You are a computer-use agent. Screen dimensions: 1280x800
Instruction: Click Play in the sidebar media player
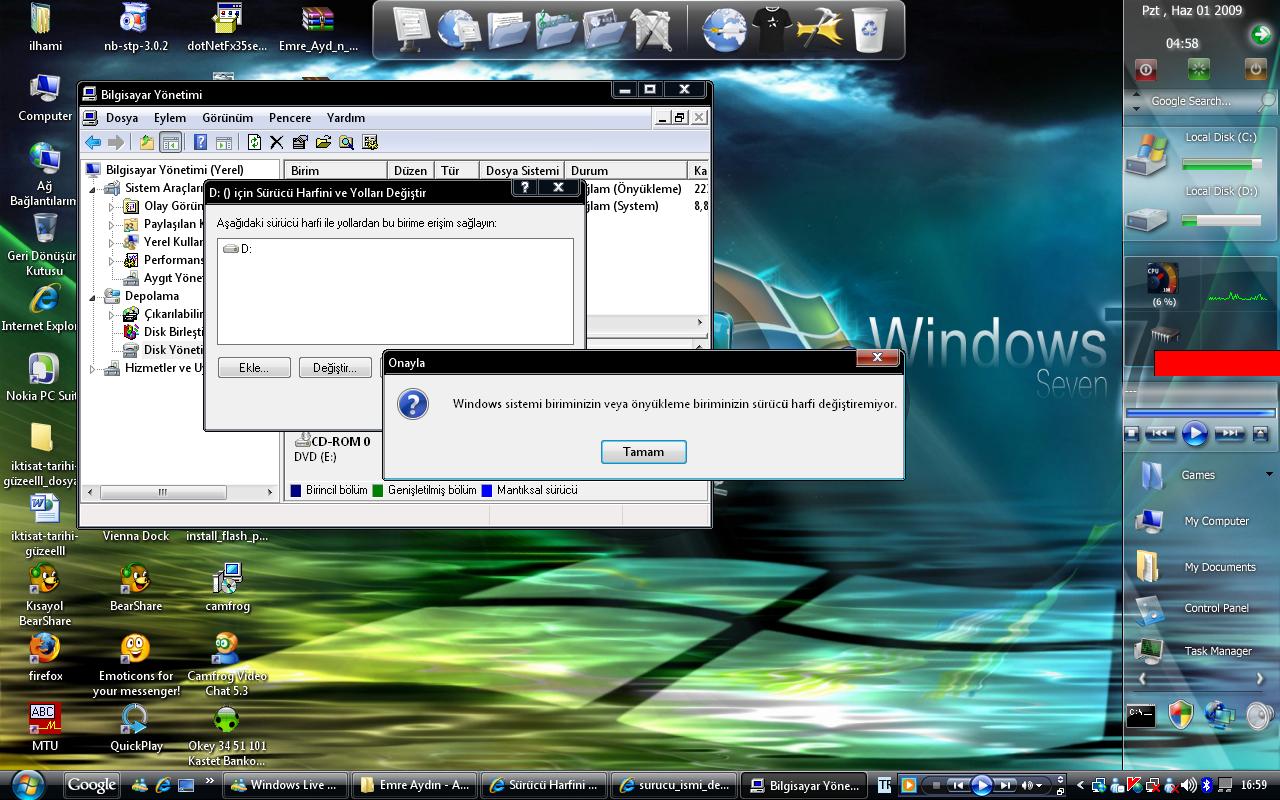[x=1195, y=434]
